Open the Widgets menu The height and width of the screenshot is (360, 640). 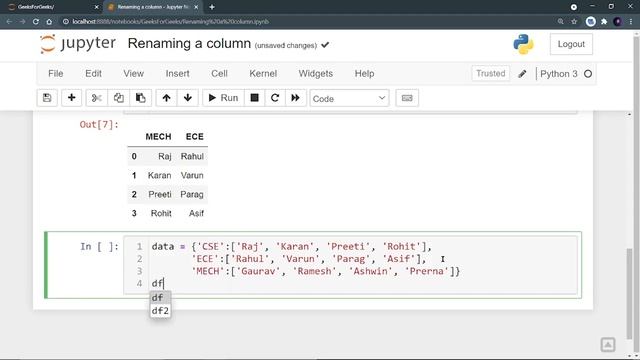316,73
